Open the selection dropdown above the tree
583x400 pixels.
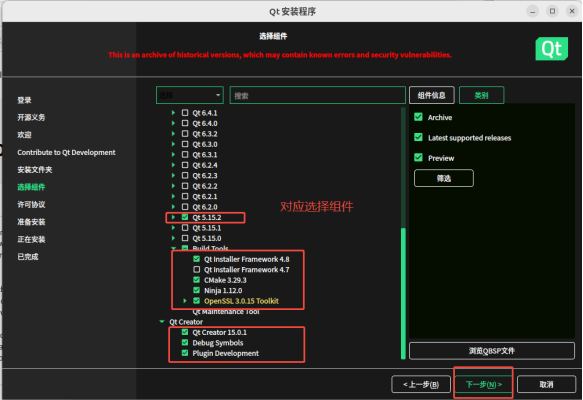tap(190, 95)
